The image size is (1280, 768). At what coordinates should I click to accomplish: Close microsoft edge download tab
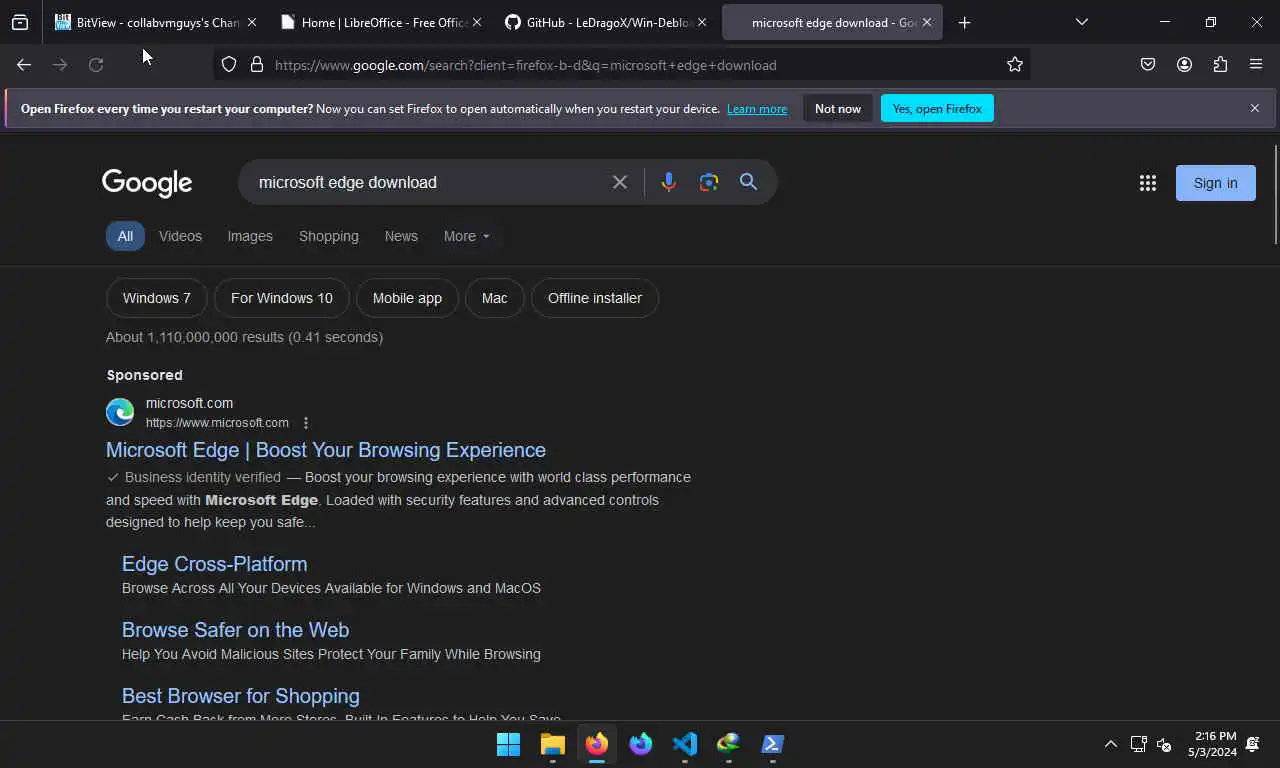tap(927, 22)
